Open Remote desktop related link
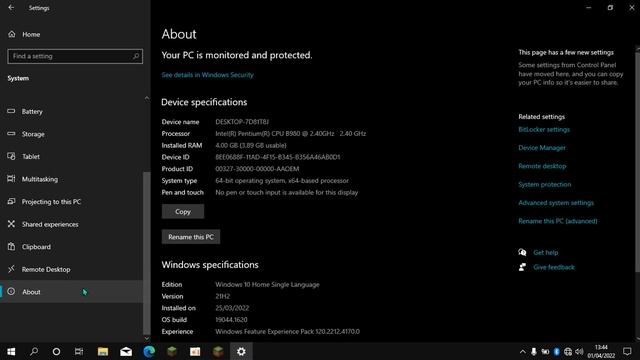The width and height of the screenshot is (640, 360). click(x=542, y=166)
